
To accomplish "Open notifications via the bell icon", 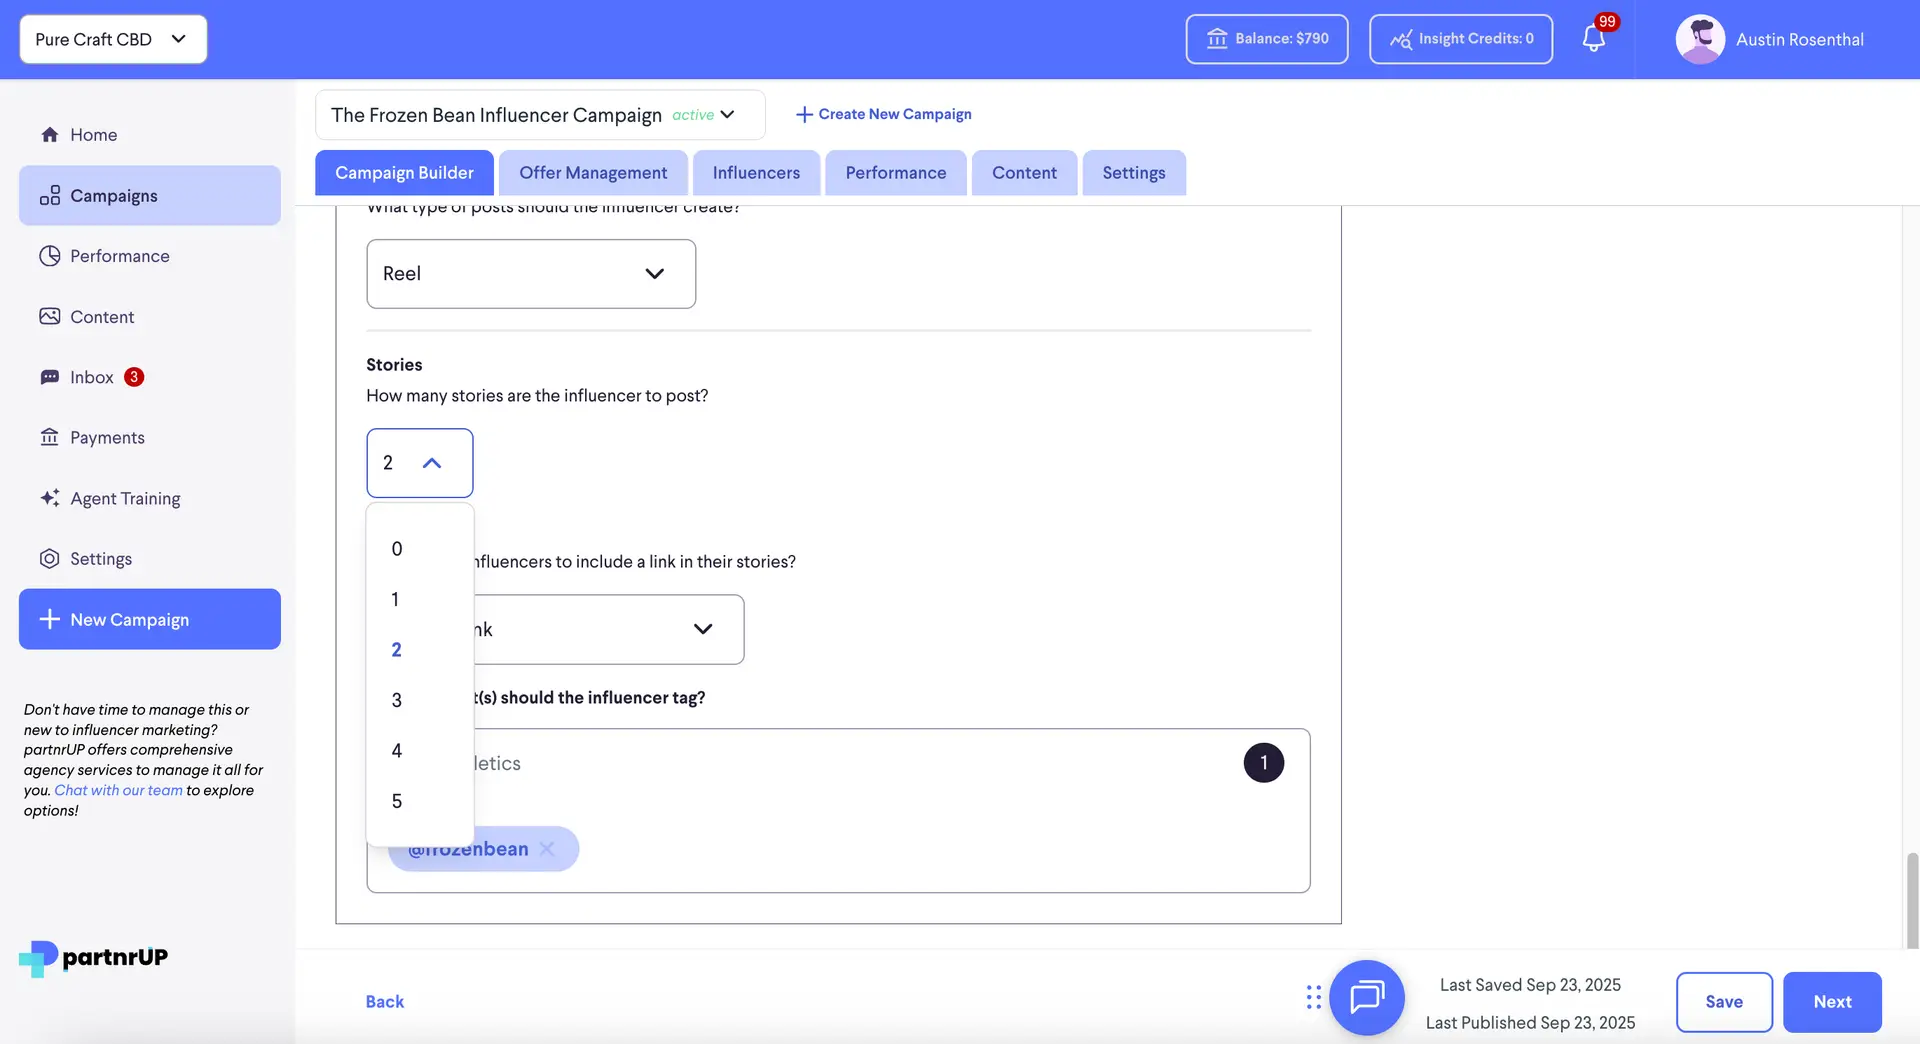I will 1593,39.
